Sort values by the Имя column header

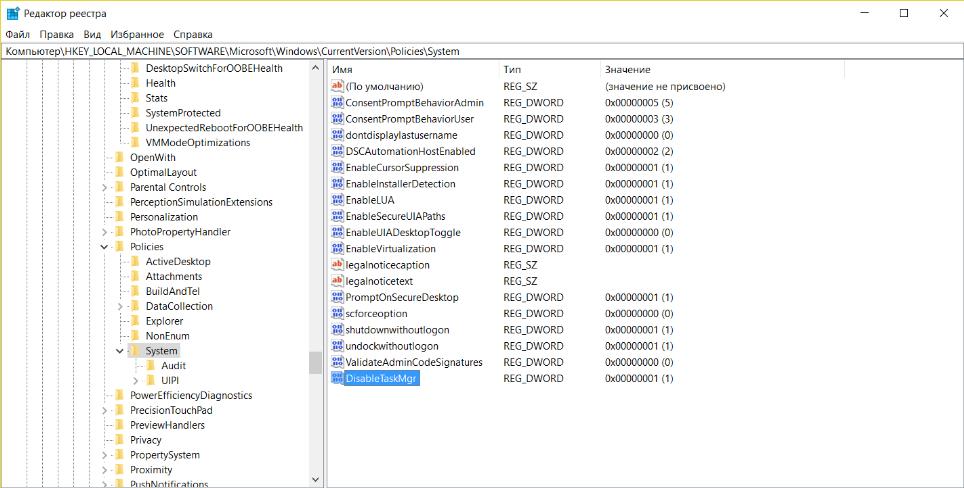pyautogui.click(x=413, y=69)
